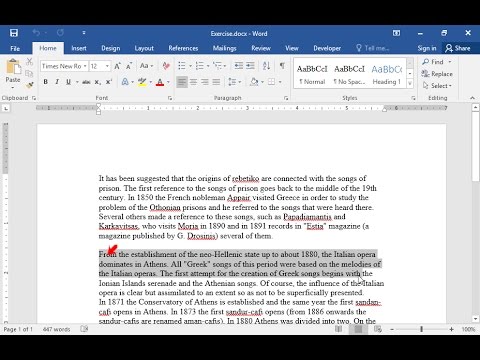The image size is (480, 360).
Task: Increase the paragraph indent
Action: 250,66
